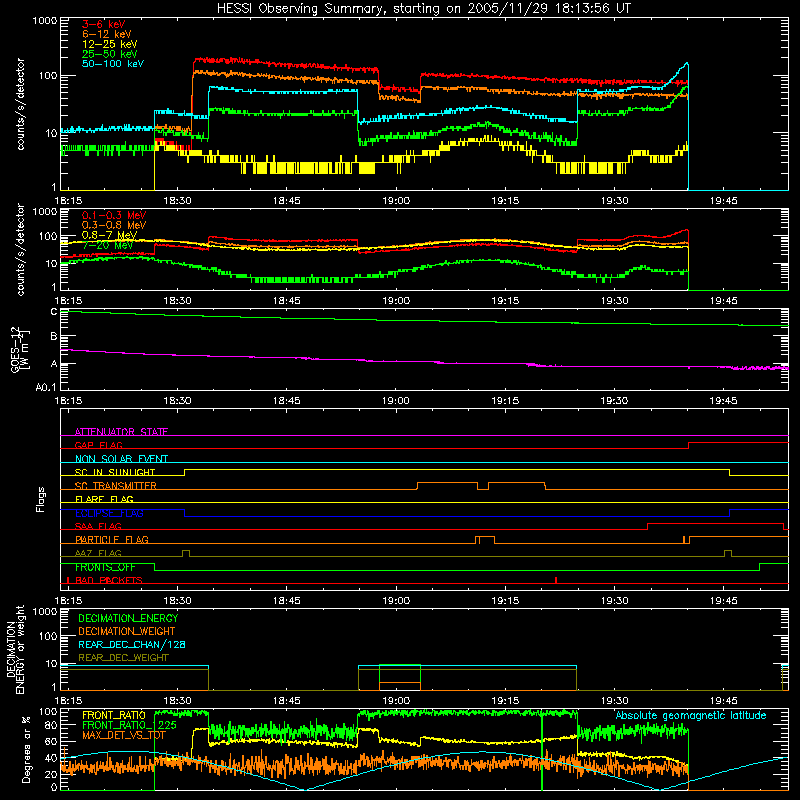Click the REAR_DEC_CHAN/128 legend entry

click(x=132, y=644)
